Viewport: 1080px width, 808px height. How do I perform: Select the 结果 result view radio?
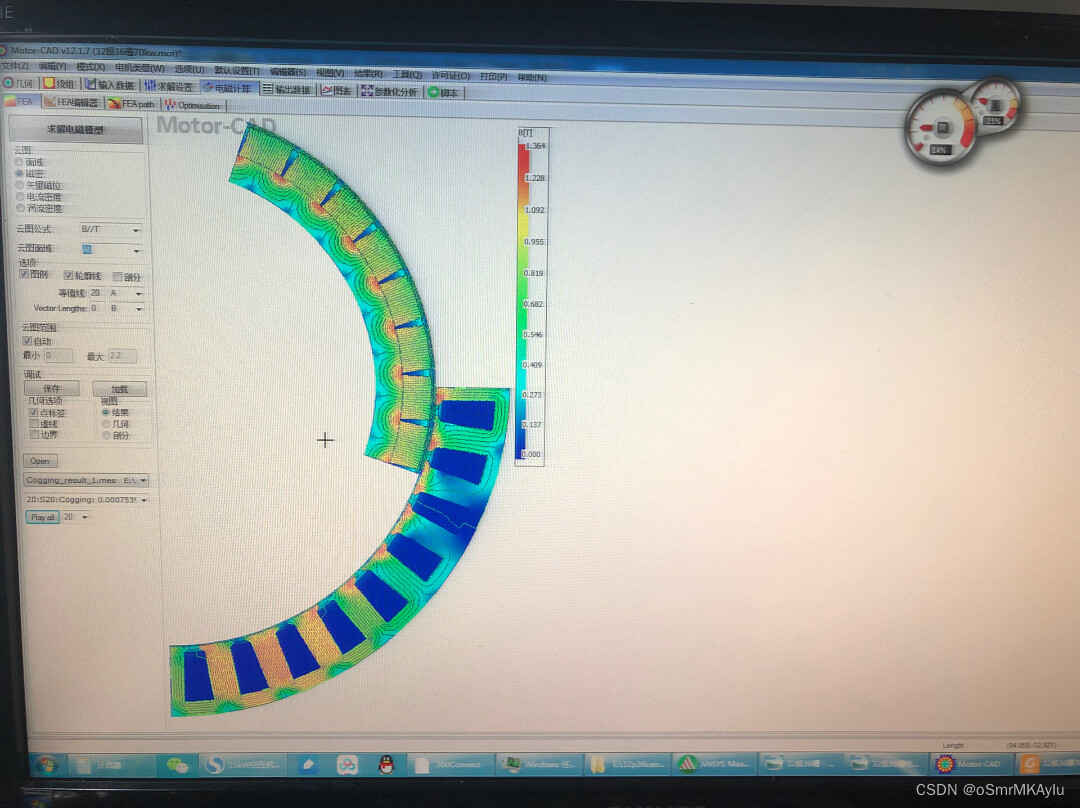(105, 413)
